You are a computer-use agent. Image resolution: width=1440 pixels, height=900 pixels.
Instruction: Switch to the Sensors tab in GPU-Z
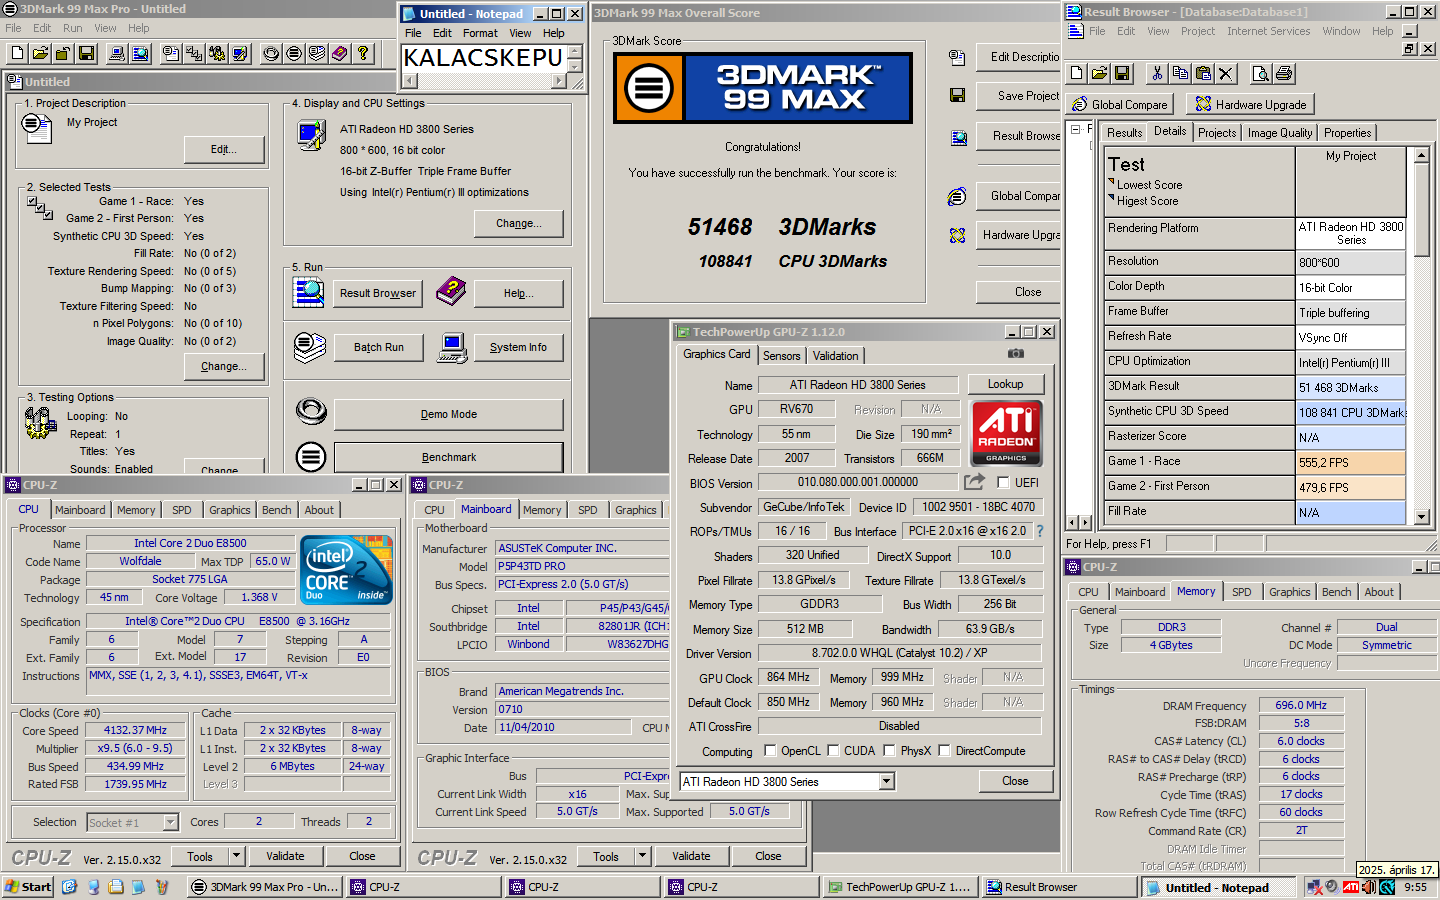(781, 355)
